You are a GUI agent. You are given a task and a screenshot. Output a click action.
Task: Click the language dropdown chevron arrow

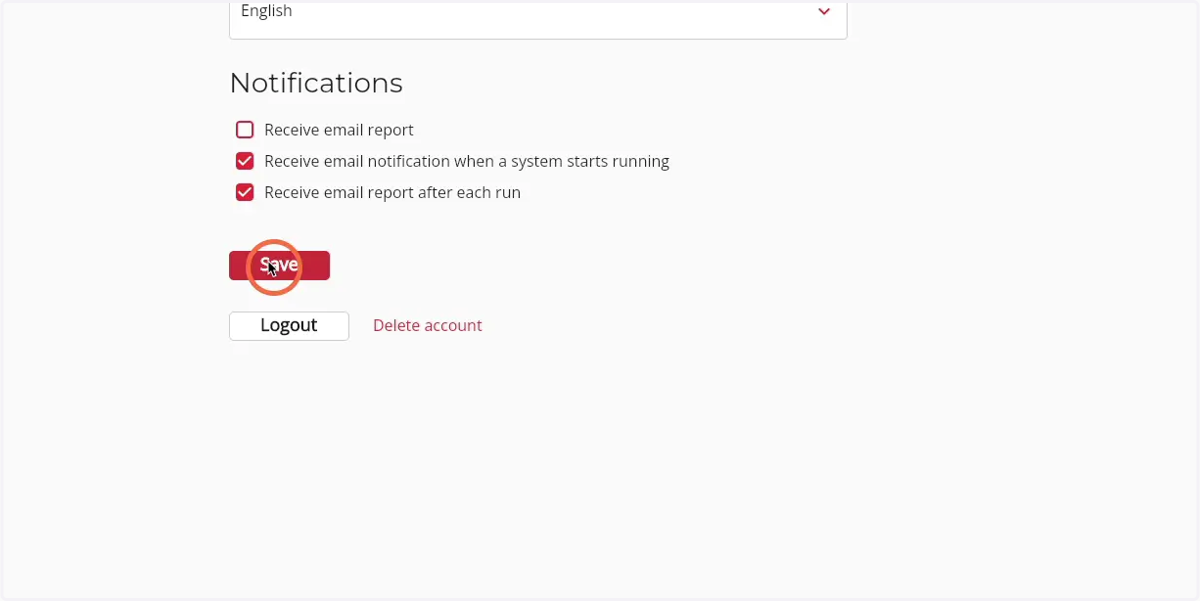point(824,12)
